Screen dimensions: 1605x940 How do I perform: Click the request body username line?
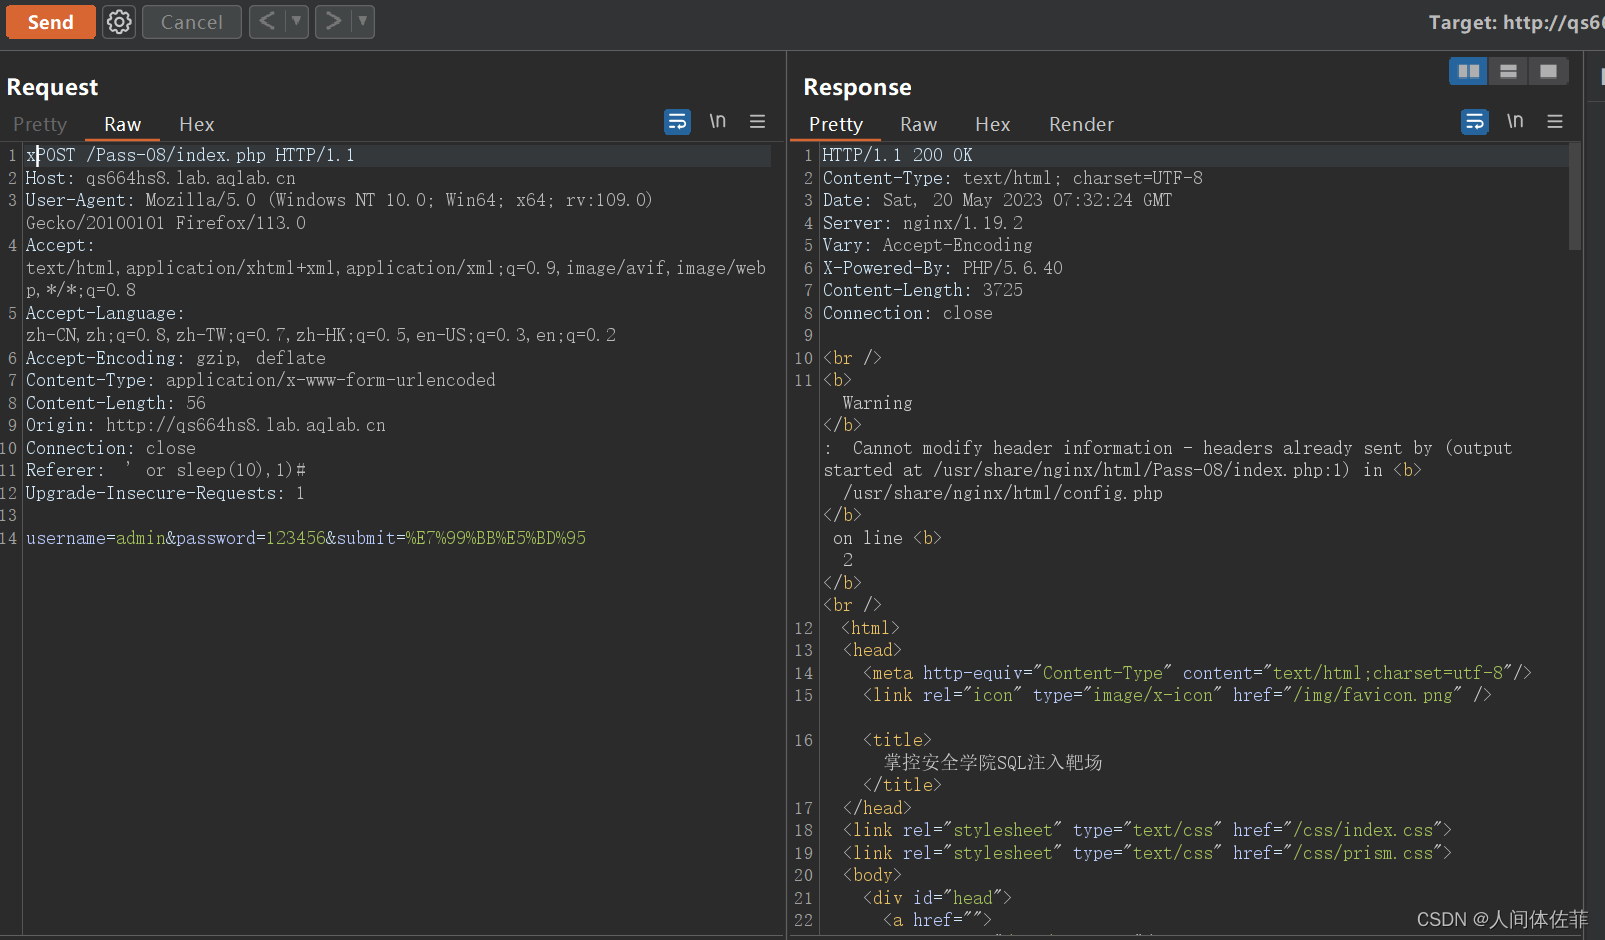pos(306,538)
